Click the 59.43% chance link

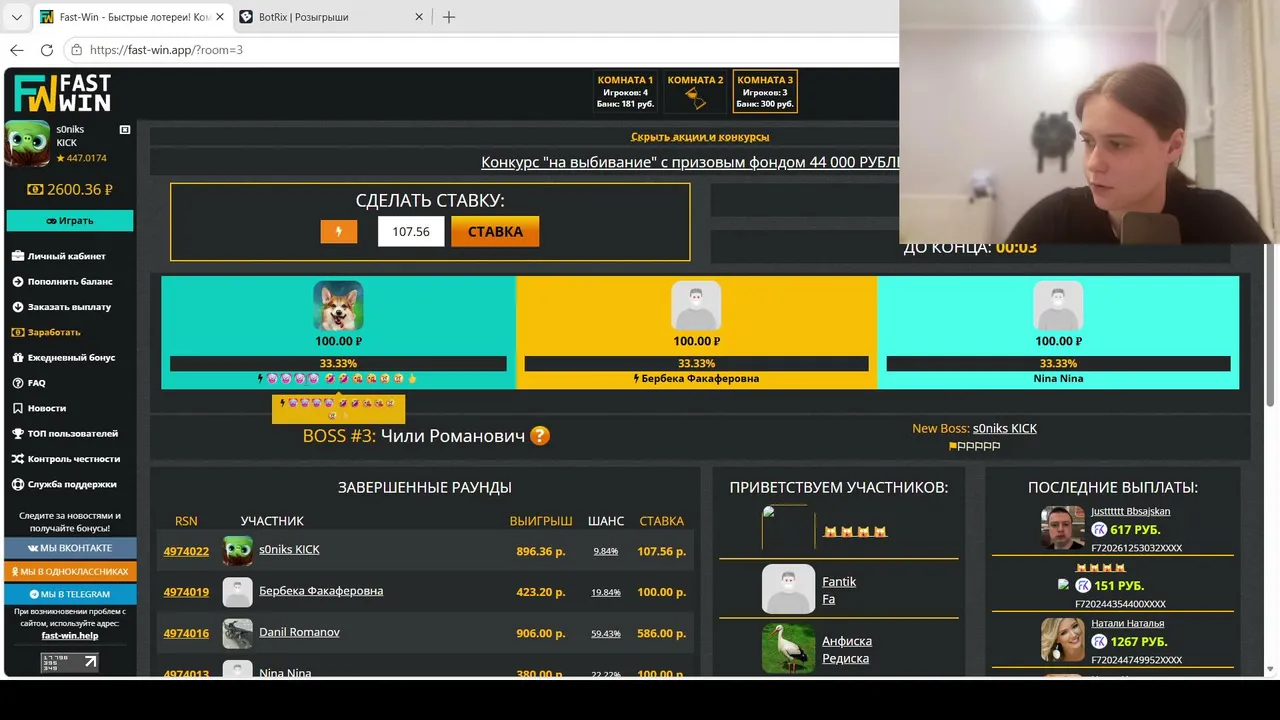coord(606,633)
